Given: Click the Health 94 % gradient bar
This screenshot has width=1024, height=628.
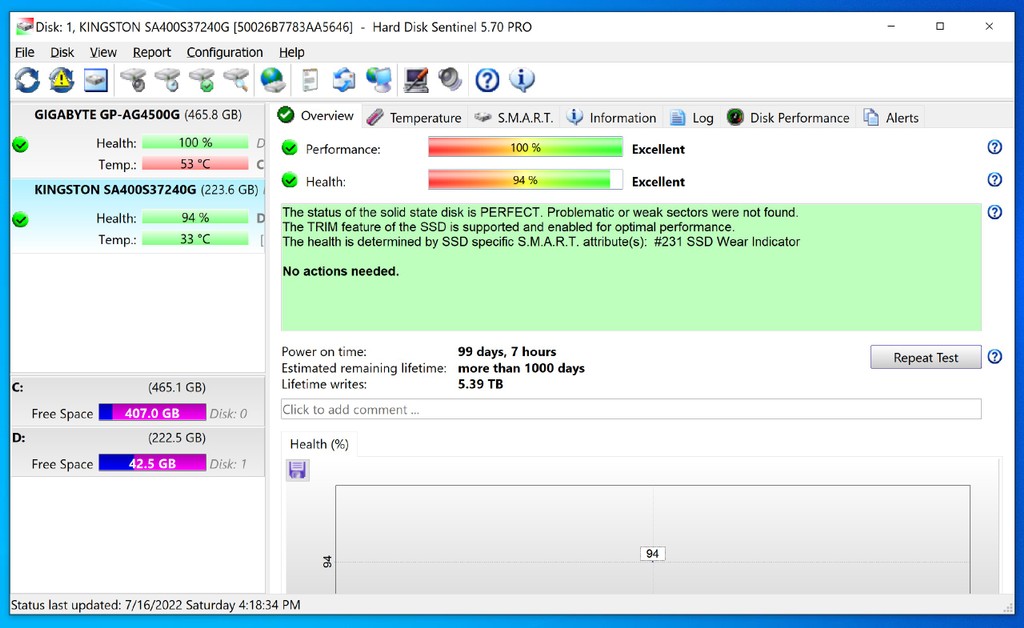Looking at the screenshot, I should coord(525,180).
